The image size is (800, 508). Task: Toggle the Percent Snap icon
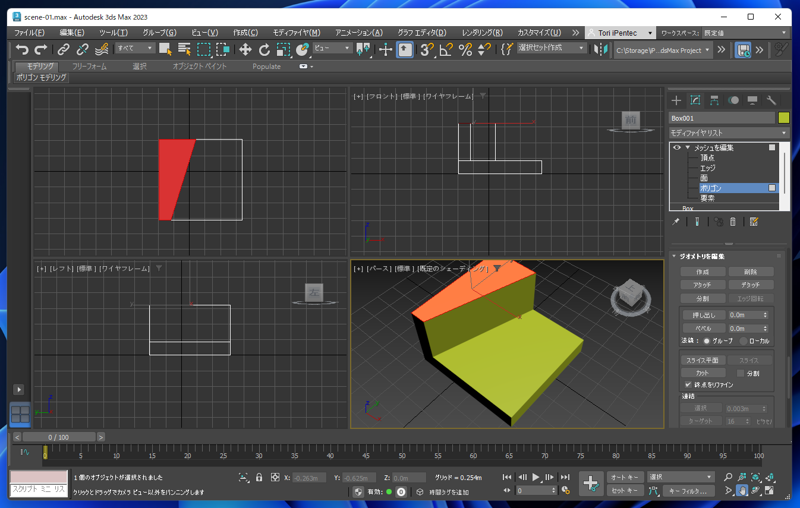[465, 49]
